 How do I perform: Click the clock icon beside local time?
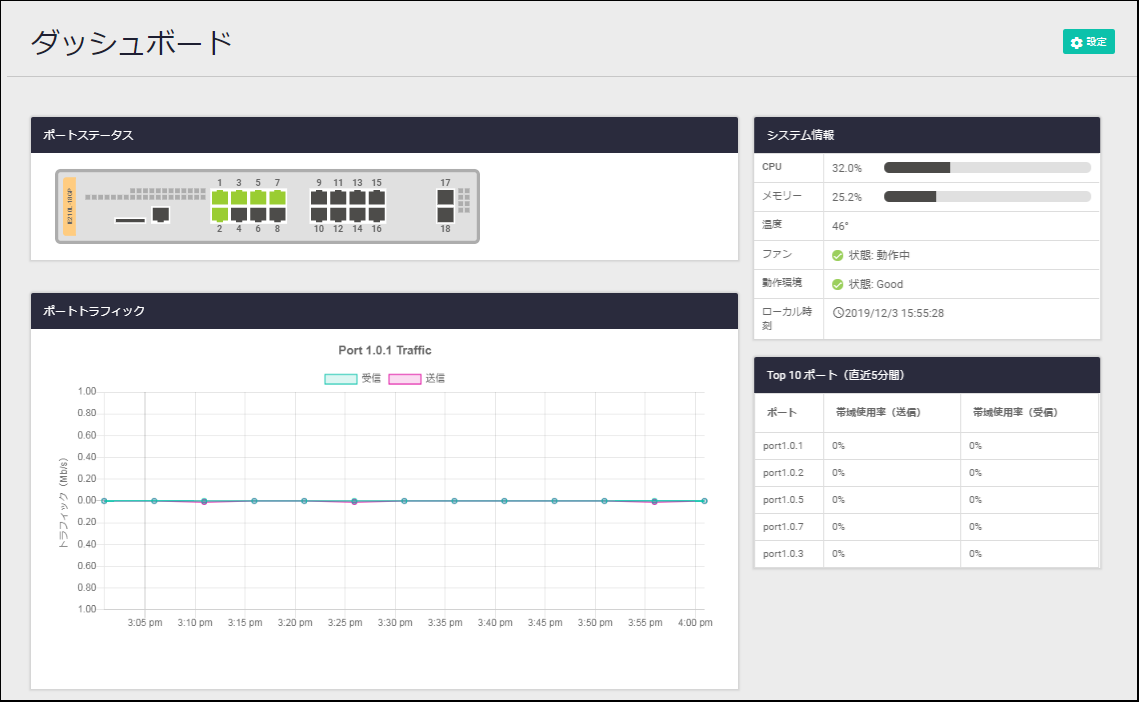[x=838, y=313]
